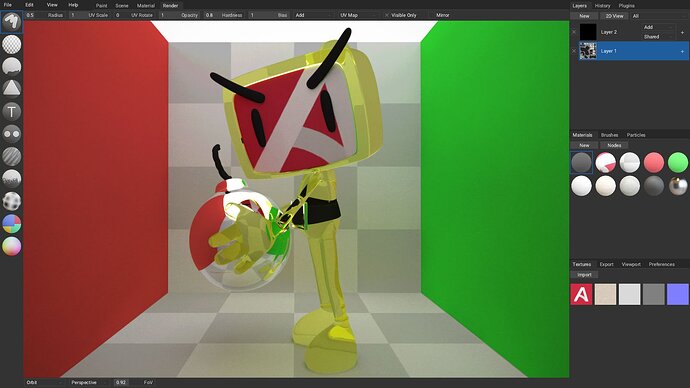This screenshot has height=388, width=690.
Task: Select the purple-blue normal map texture thumbnail
Action: tap(678, 294)
